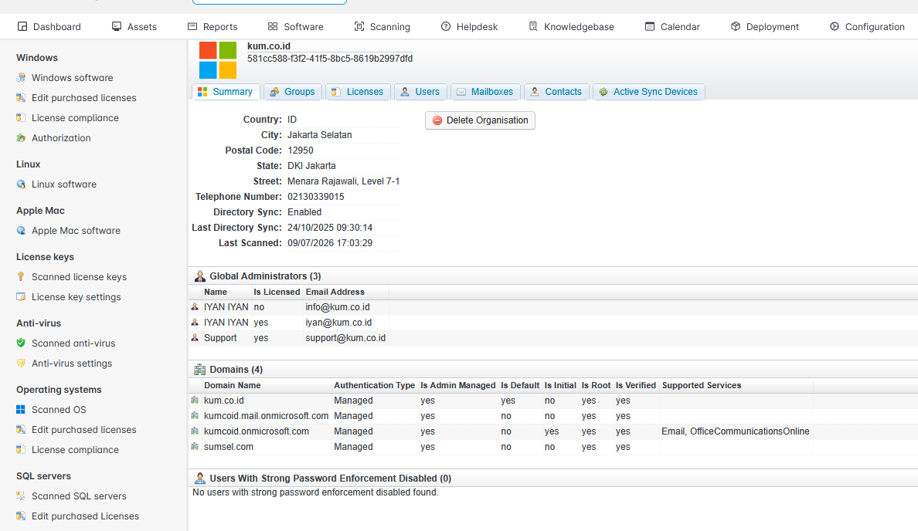Viewport: 918px width, 531px height.
Task: Sort domains by Domain Name column
Action: (232, 385)
